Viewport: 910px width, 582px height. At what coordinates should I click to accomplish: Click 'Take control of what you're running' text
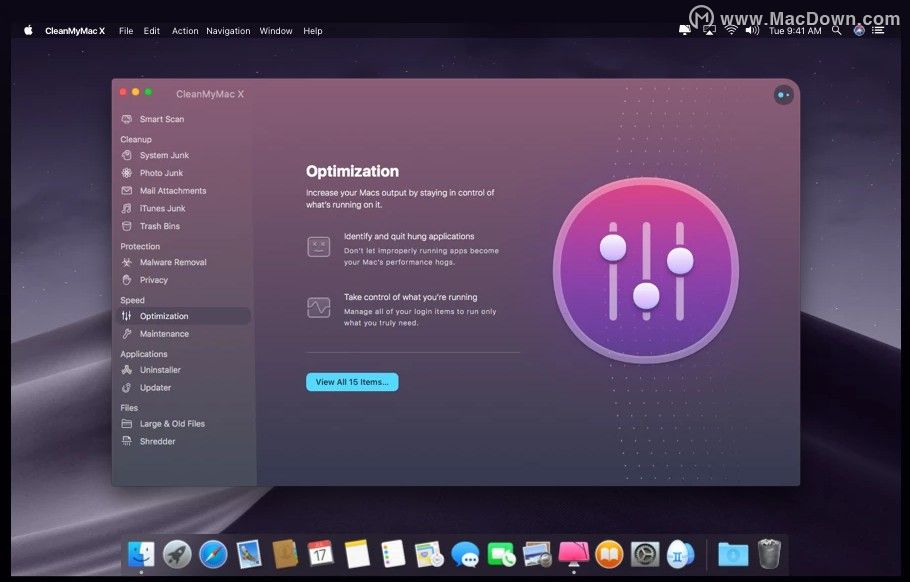point(410,297)
